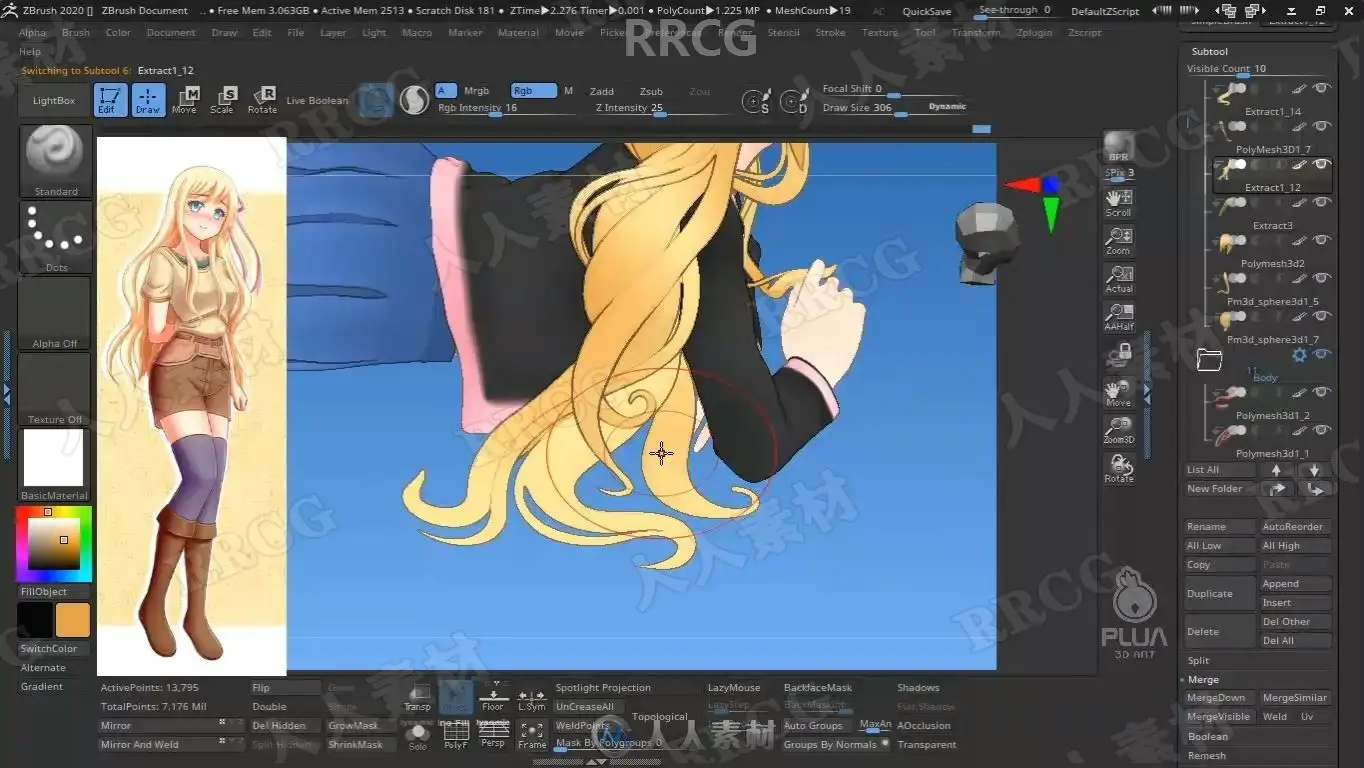This screenshot has width=1364, height=768.
Task: Toggle visibility eye of Extract3 subtool
Action: coord(1322,202)
